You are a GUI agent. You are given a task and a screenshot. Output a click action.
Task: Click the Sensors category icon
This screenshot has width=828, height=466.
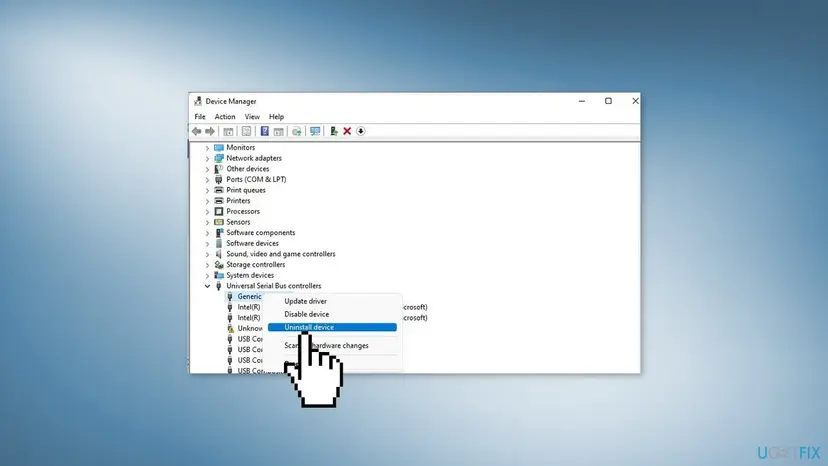(219, 222)
